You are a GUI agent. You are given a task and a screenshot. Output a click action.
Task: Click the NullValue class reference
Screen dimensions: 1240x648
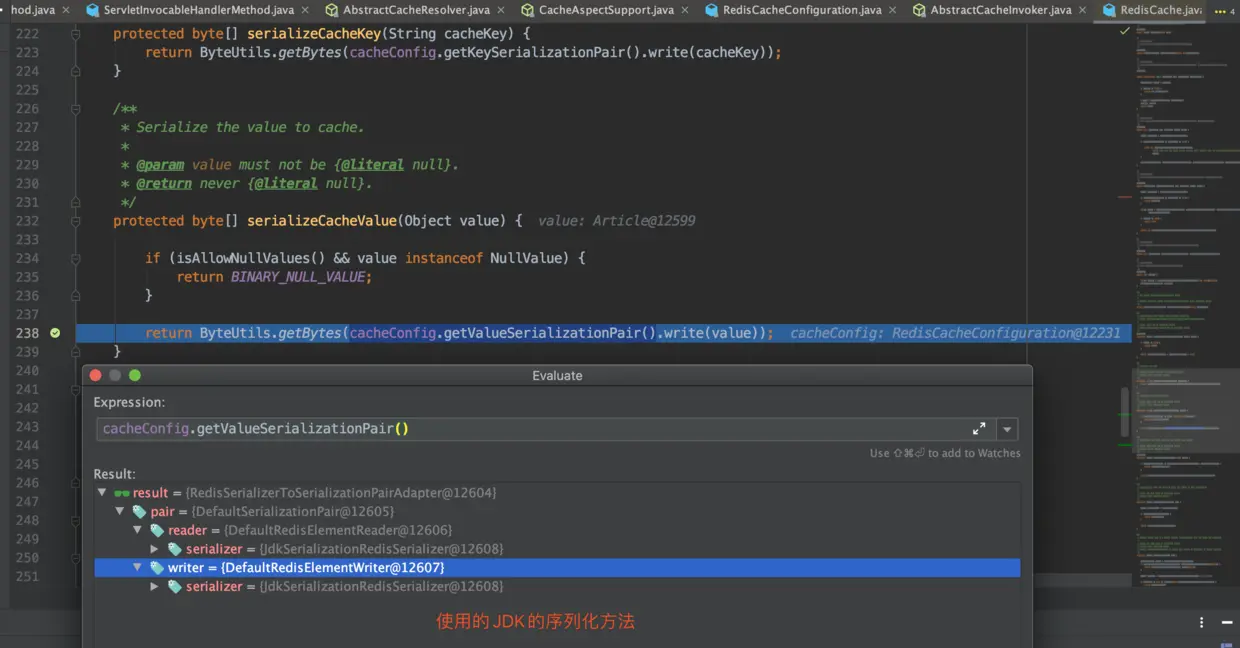527,258
